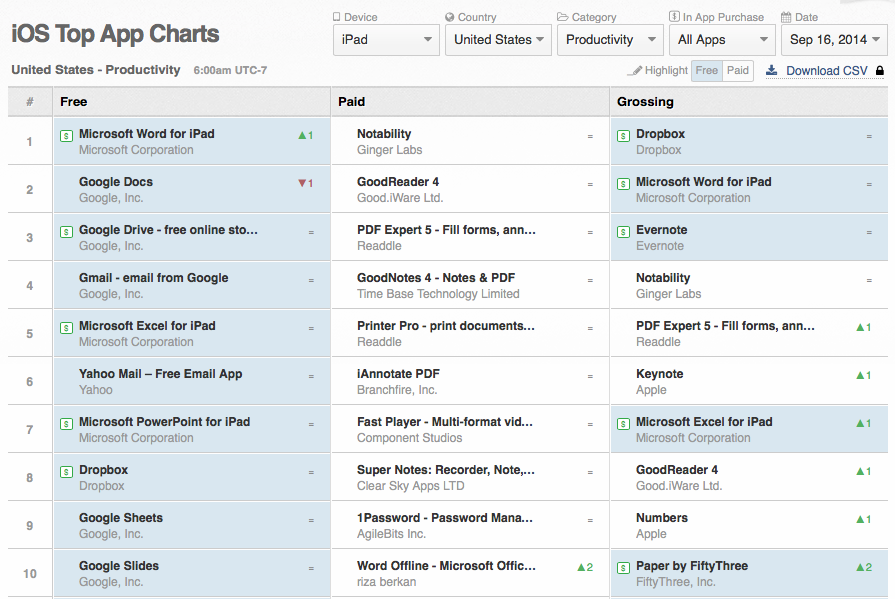Click the green up-arrow indicator for Word Offline
Image resolution: width=895 pixels, height=599 pixels.
(585, 567)
